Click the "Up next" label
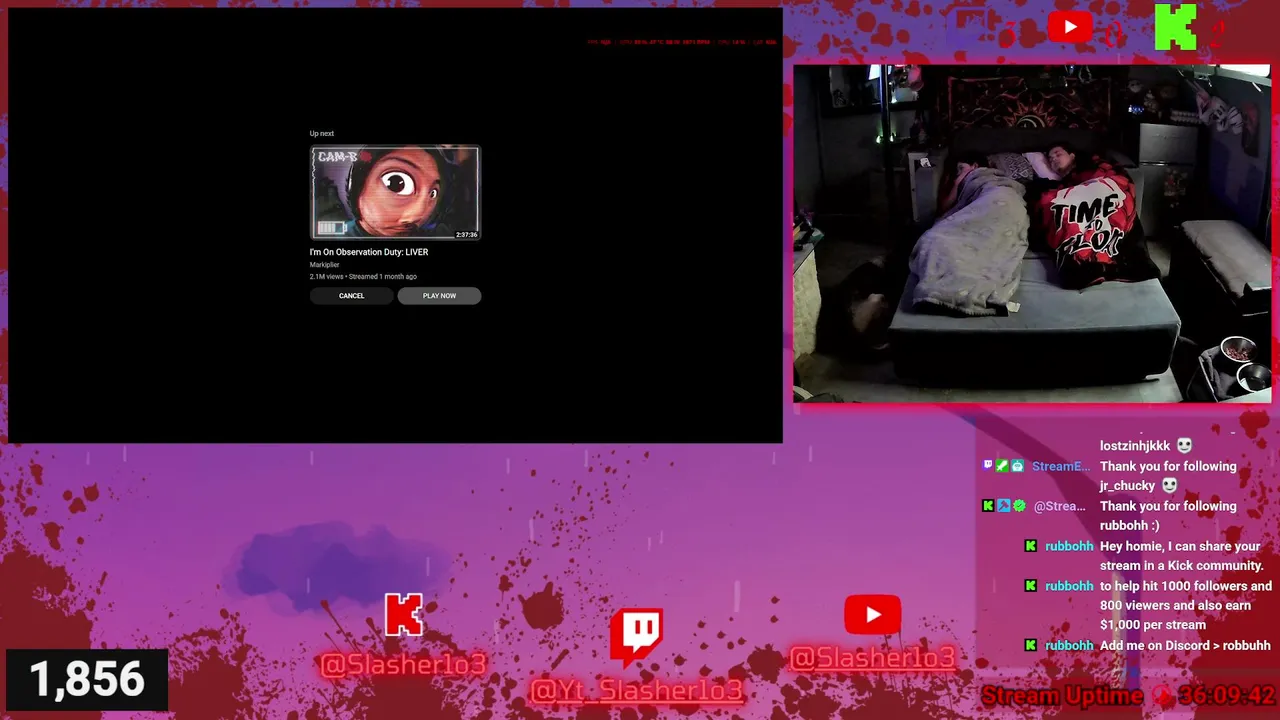This screenshot has width=1280, height=720. click(322, 134)
